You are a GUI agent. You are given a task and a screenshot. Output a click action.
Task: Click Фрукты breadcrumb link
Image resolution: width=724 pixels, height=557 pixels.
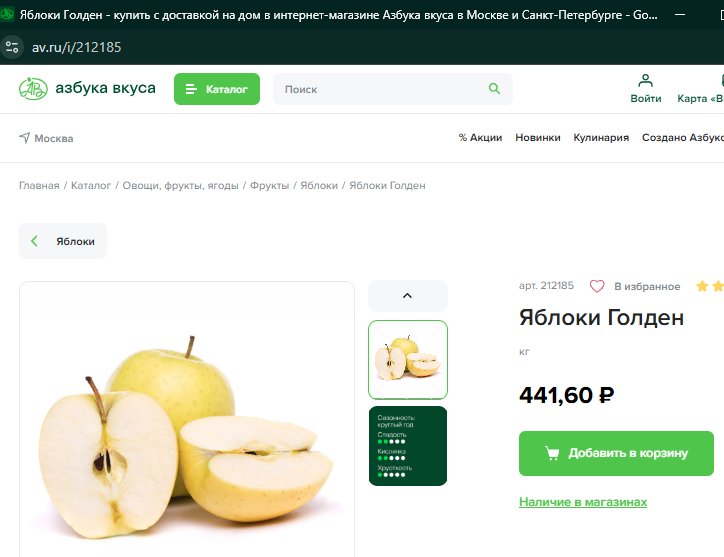[269, 186]
